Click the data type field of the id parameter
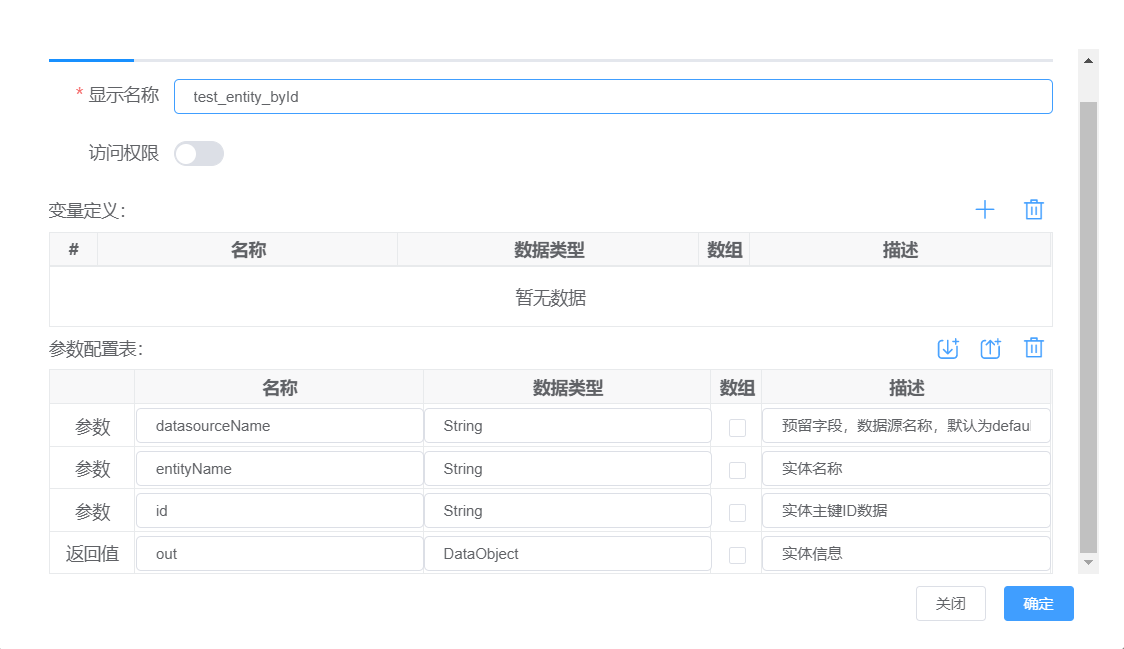 coord(567,511)
